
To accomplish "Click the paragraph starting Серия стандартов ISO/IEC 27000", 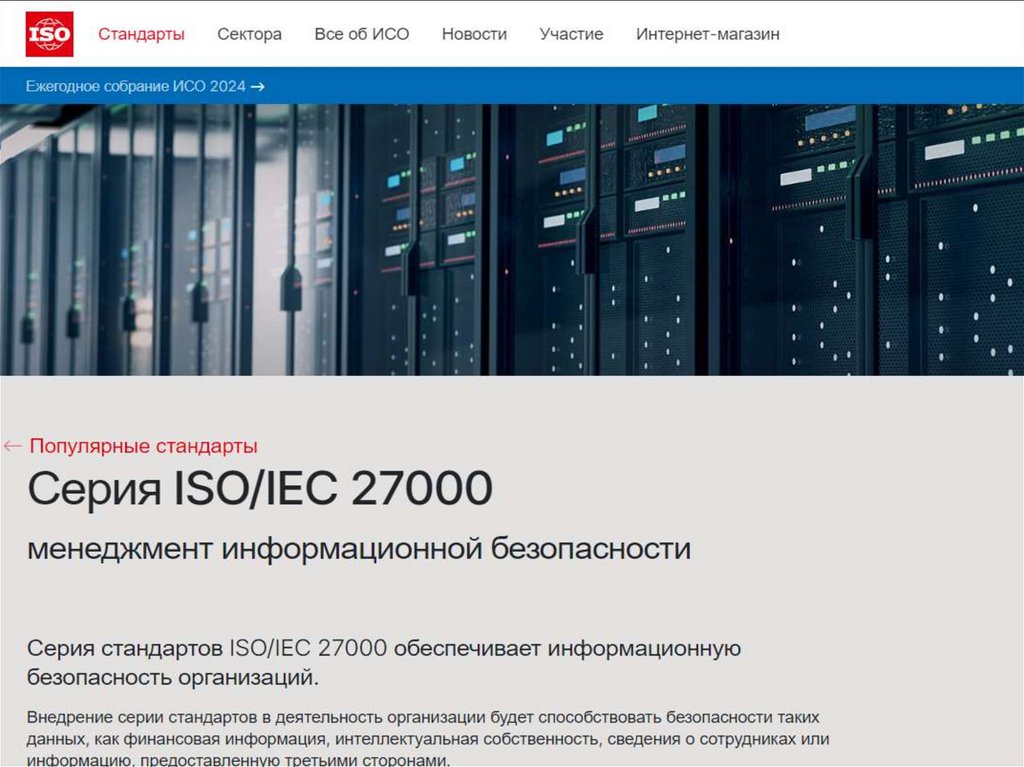I will [384, 662].
